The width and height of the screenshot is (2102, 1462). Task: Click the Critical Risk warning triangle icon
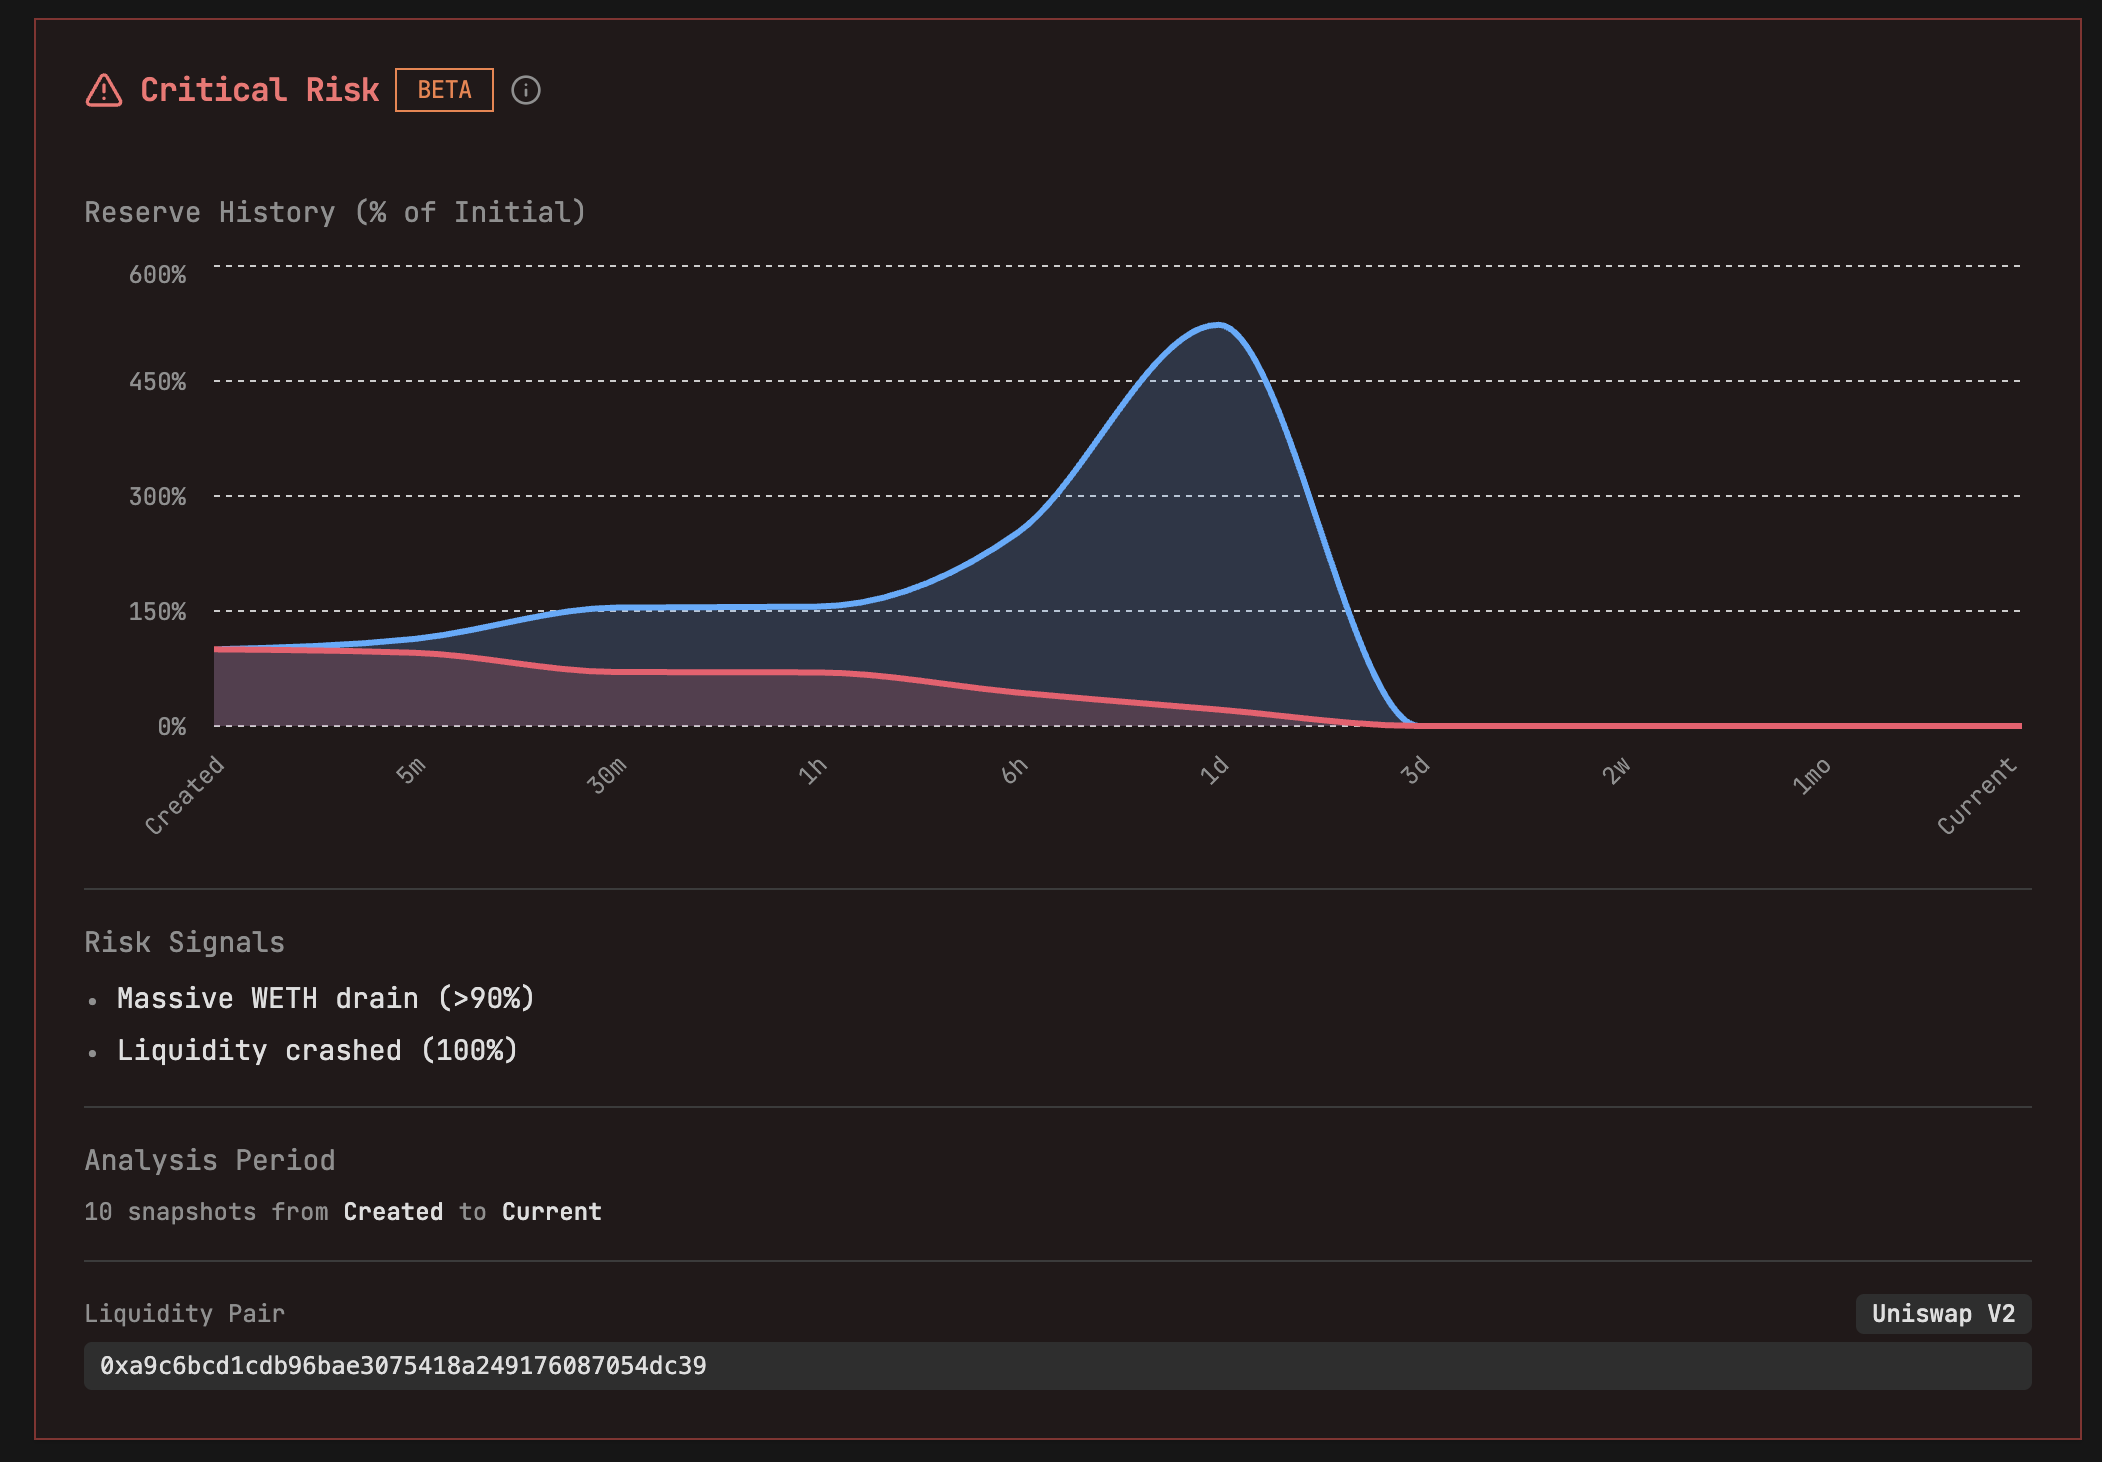(x=104, y=91)
